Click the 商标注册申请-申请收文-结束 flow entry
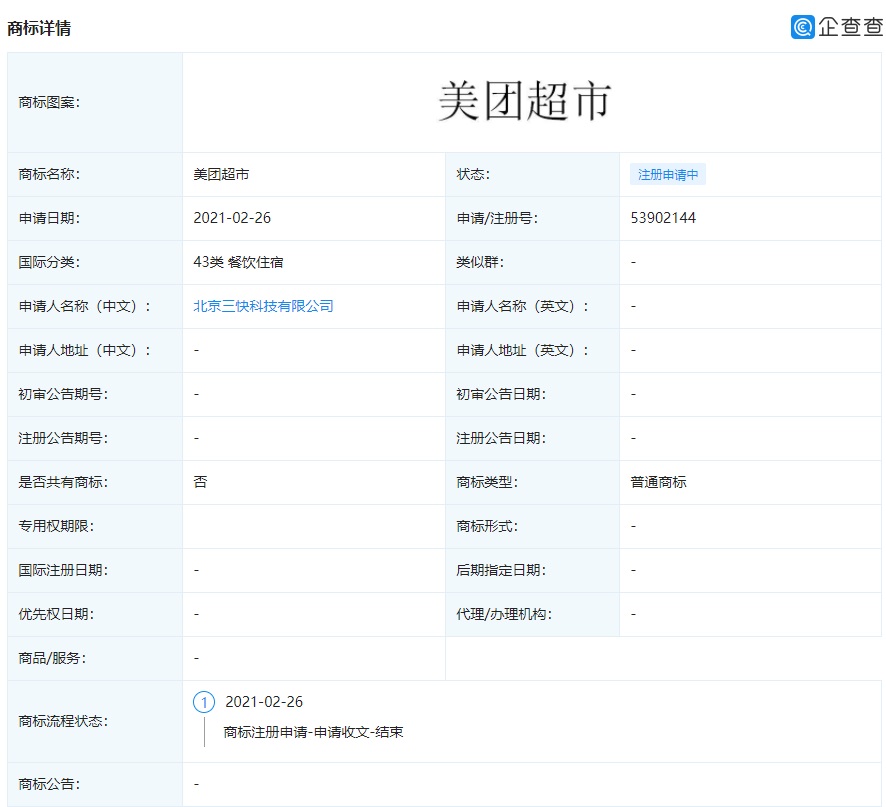Screen dimensions: 886x807 [x=313, y=732]
